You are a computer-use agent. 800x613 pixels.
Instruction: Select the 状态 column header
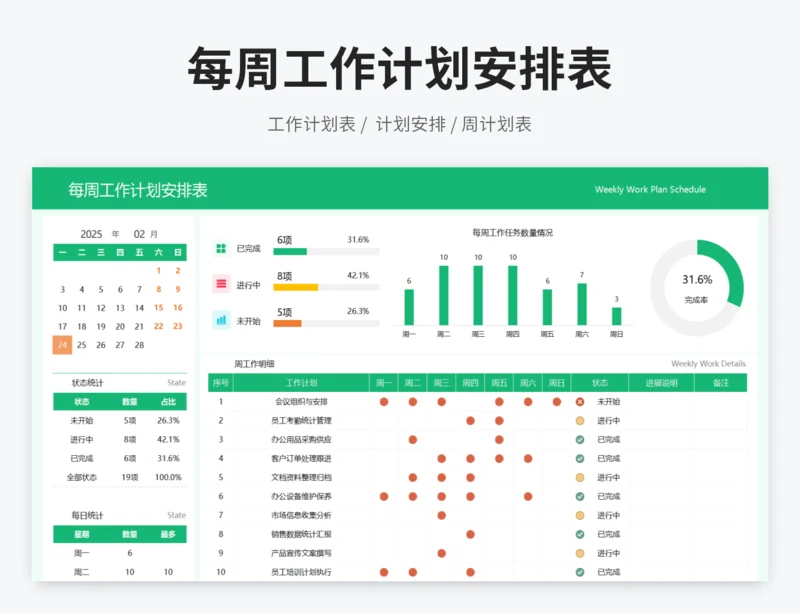602,380
